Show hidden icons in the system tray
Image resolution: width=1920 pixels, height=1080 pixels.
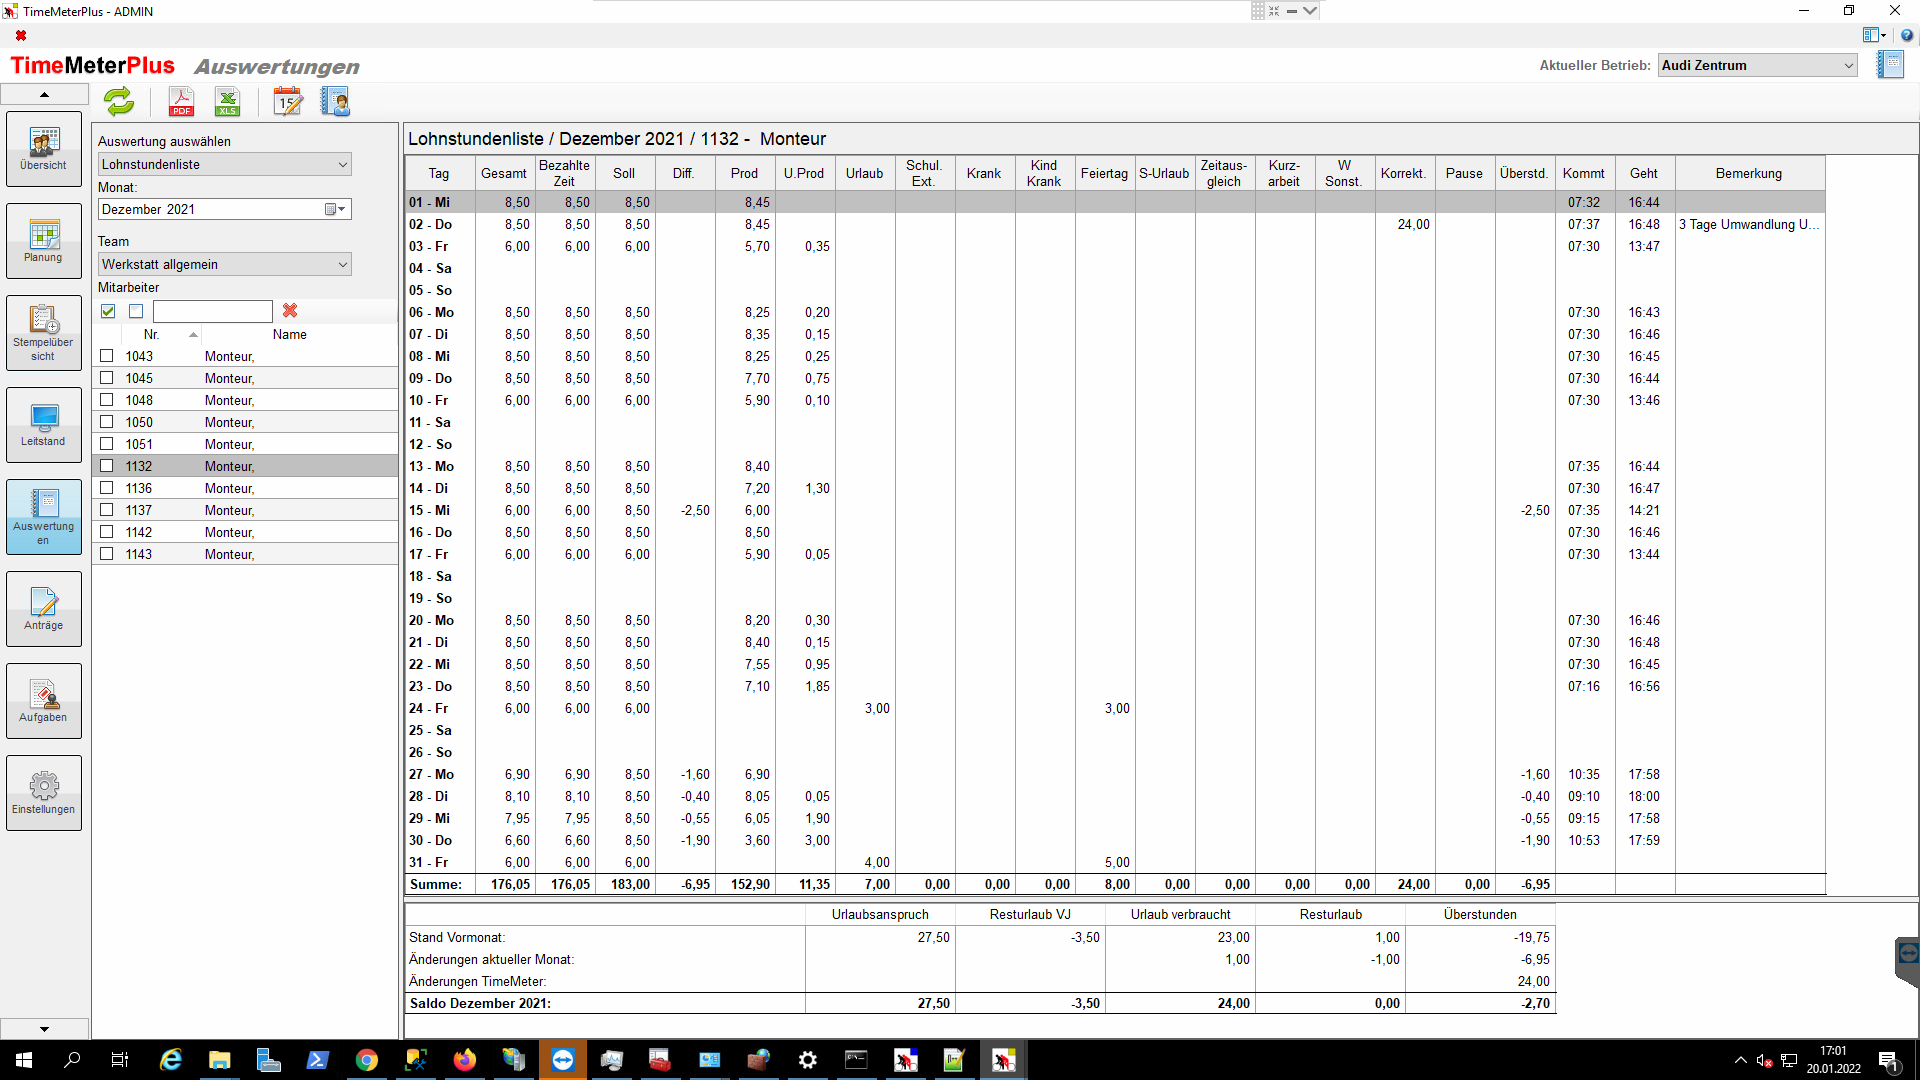pyautogui.click(x=1741, y=1060)
